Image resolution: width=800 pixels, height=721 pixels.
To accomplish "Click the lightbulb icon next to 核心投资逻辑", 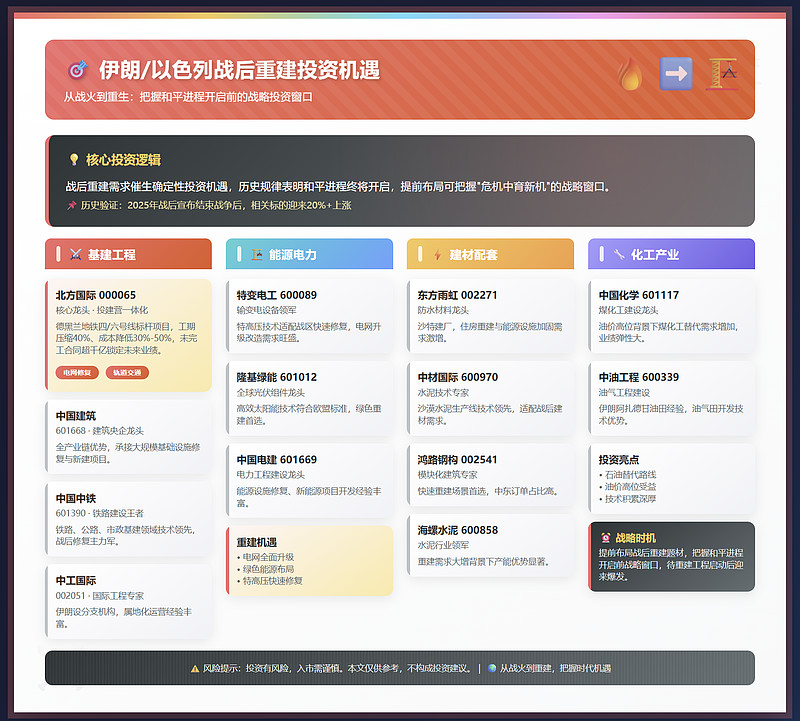I will pyautogui.click(x=74, y=160).
